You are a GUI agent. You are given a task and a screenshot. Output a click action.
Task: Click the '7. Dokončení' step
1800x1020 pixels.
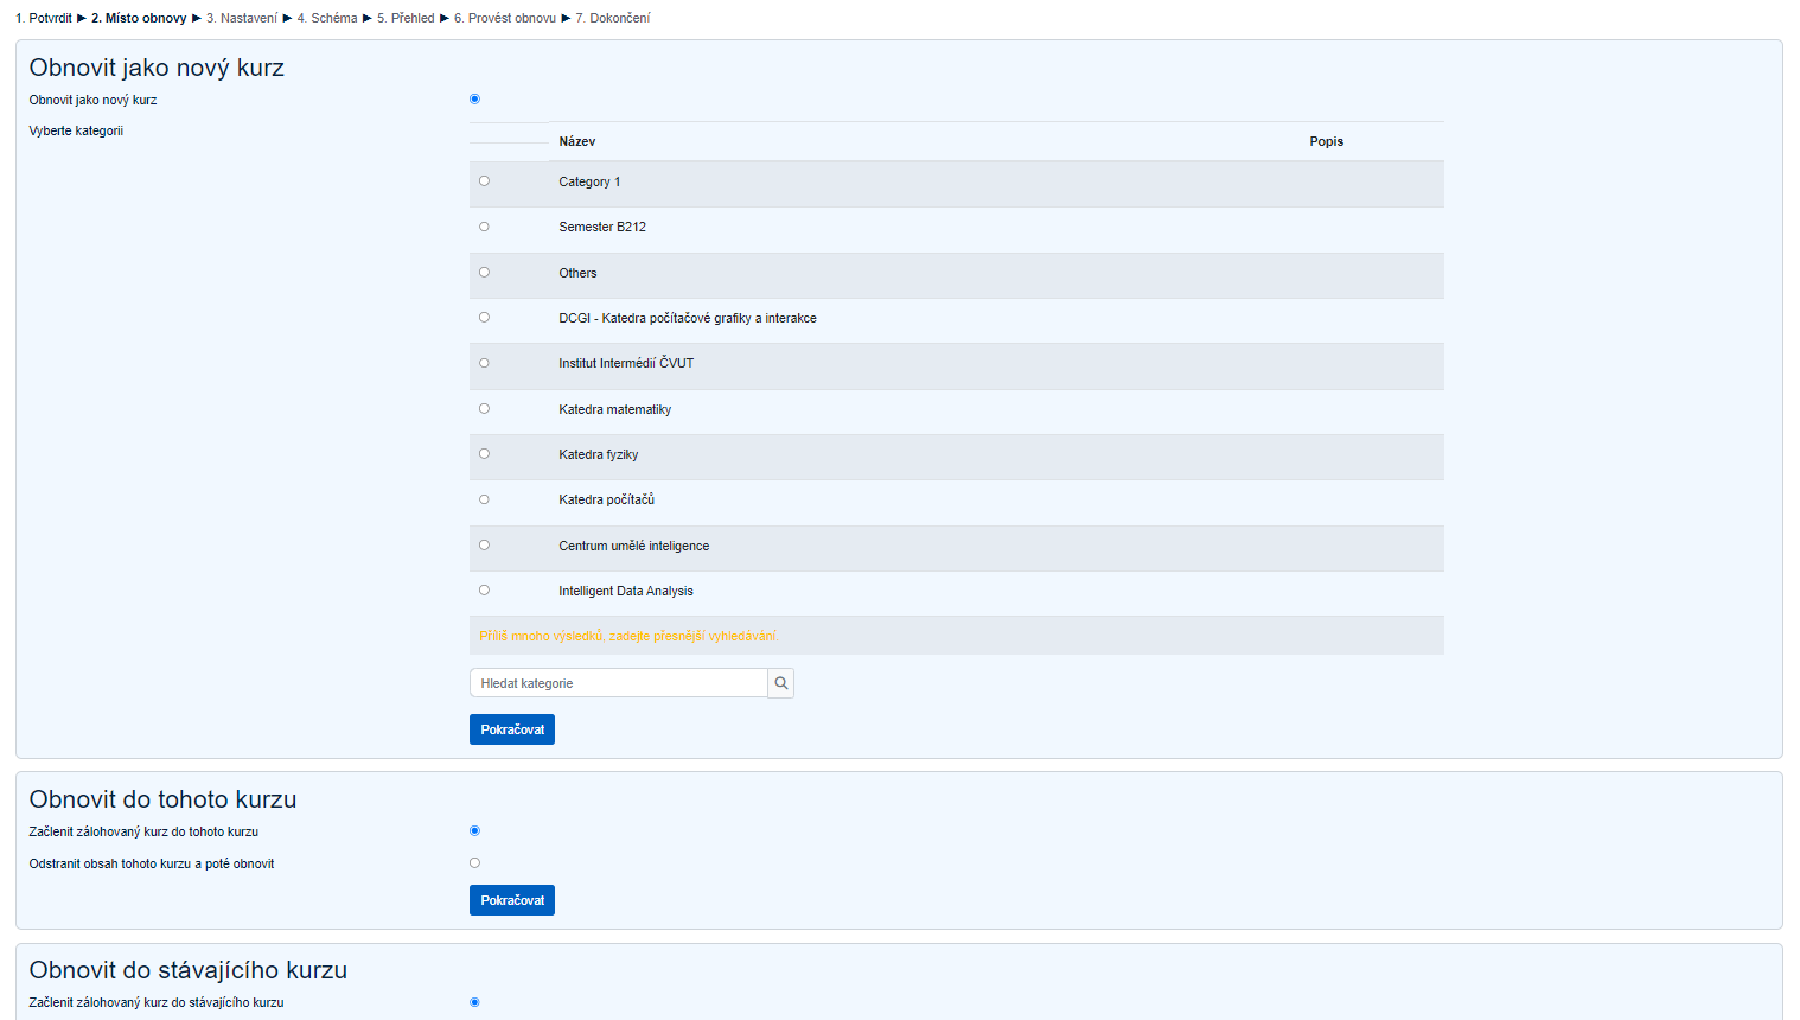(x=613, y=18)
